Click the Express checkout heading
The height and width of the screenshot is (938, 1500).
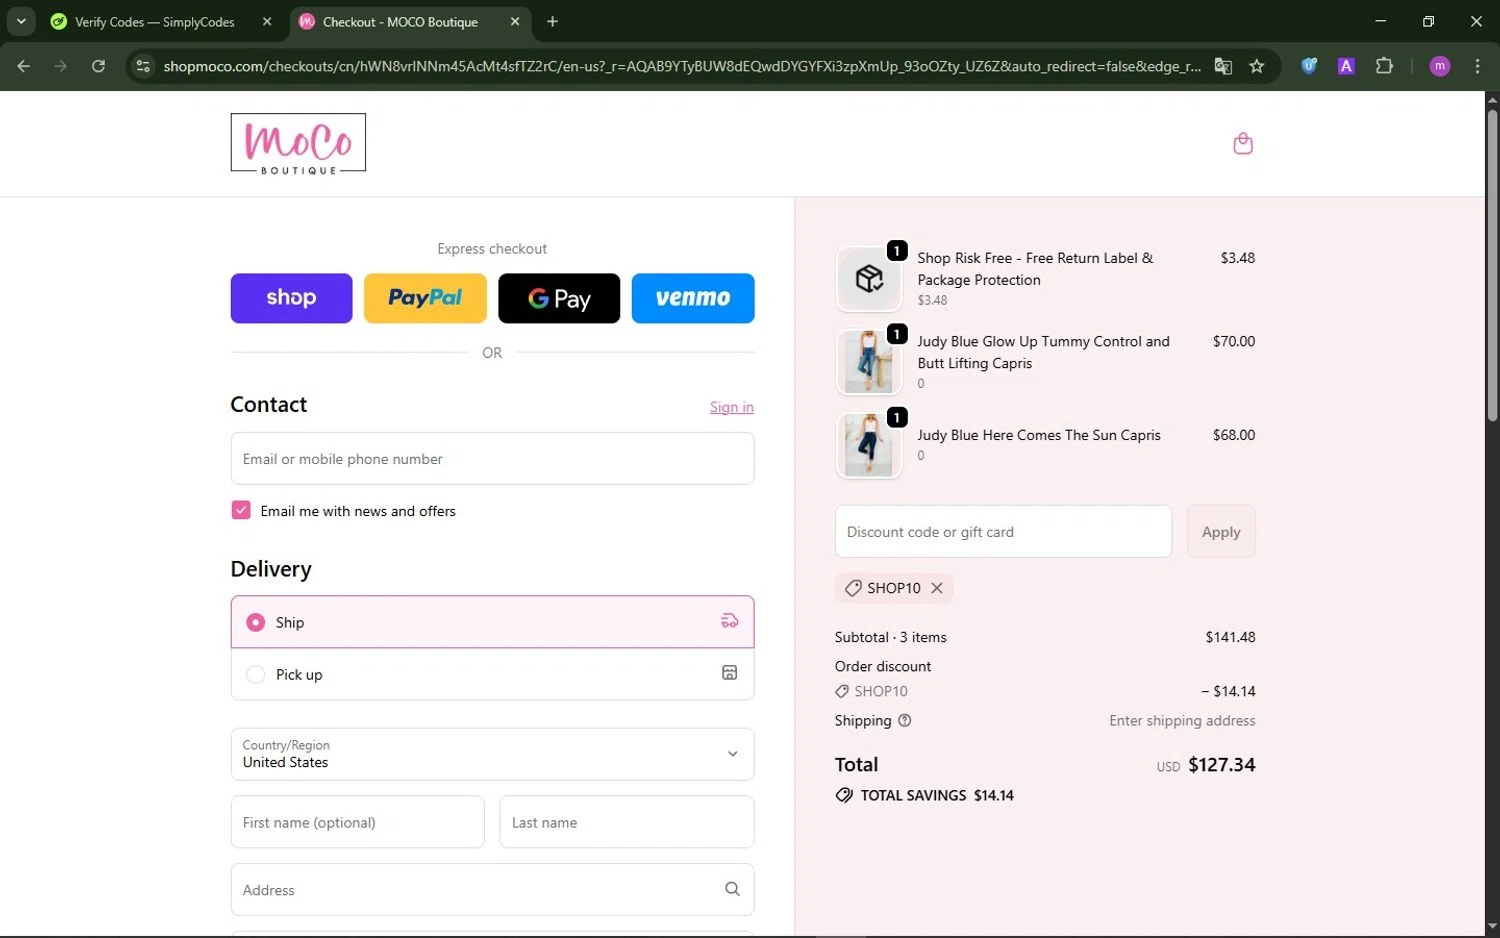point(492,249)
